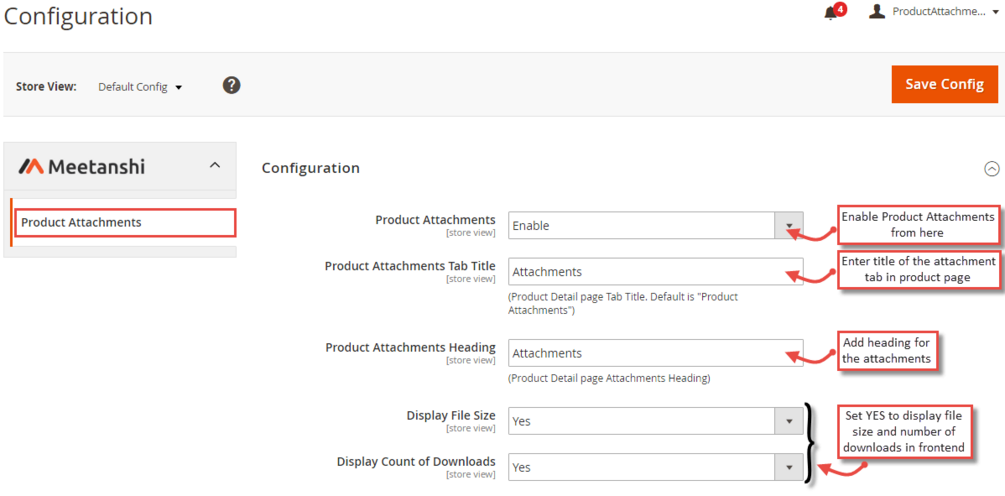Open the Store View Default Config dropdown
This screenshot has height=496, width=1005.
coord(140,87)
